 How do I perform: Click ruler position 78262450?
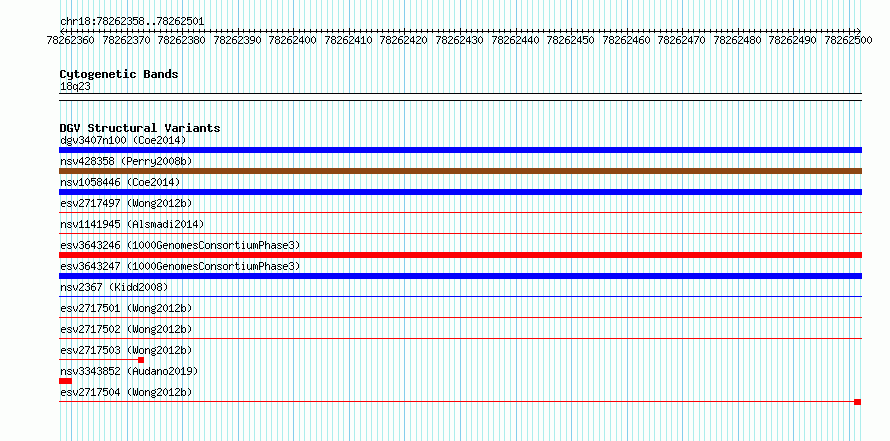click(571, 40)
